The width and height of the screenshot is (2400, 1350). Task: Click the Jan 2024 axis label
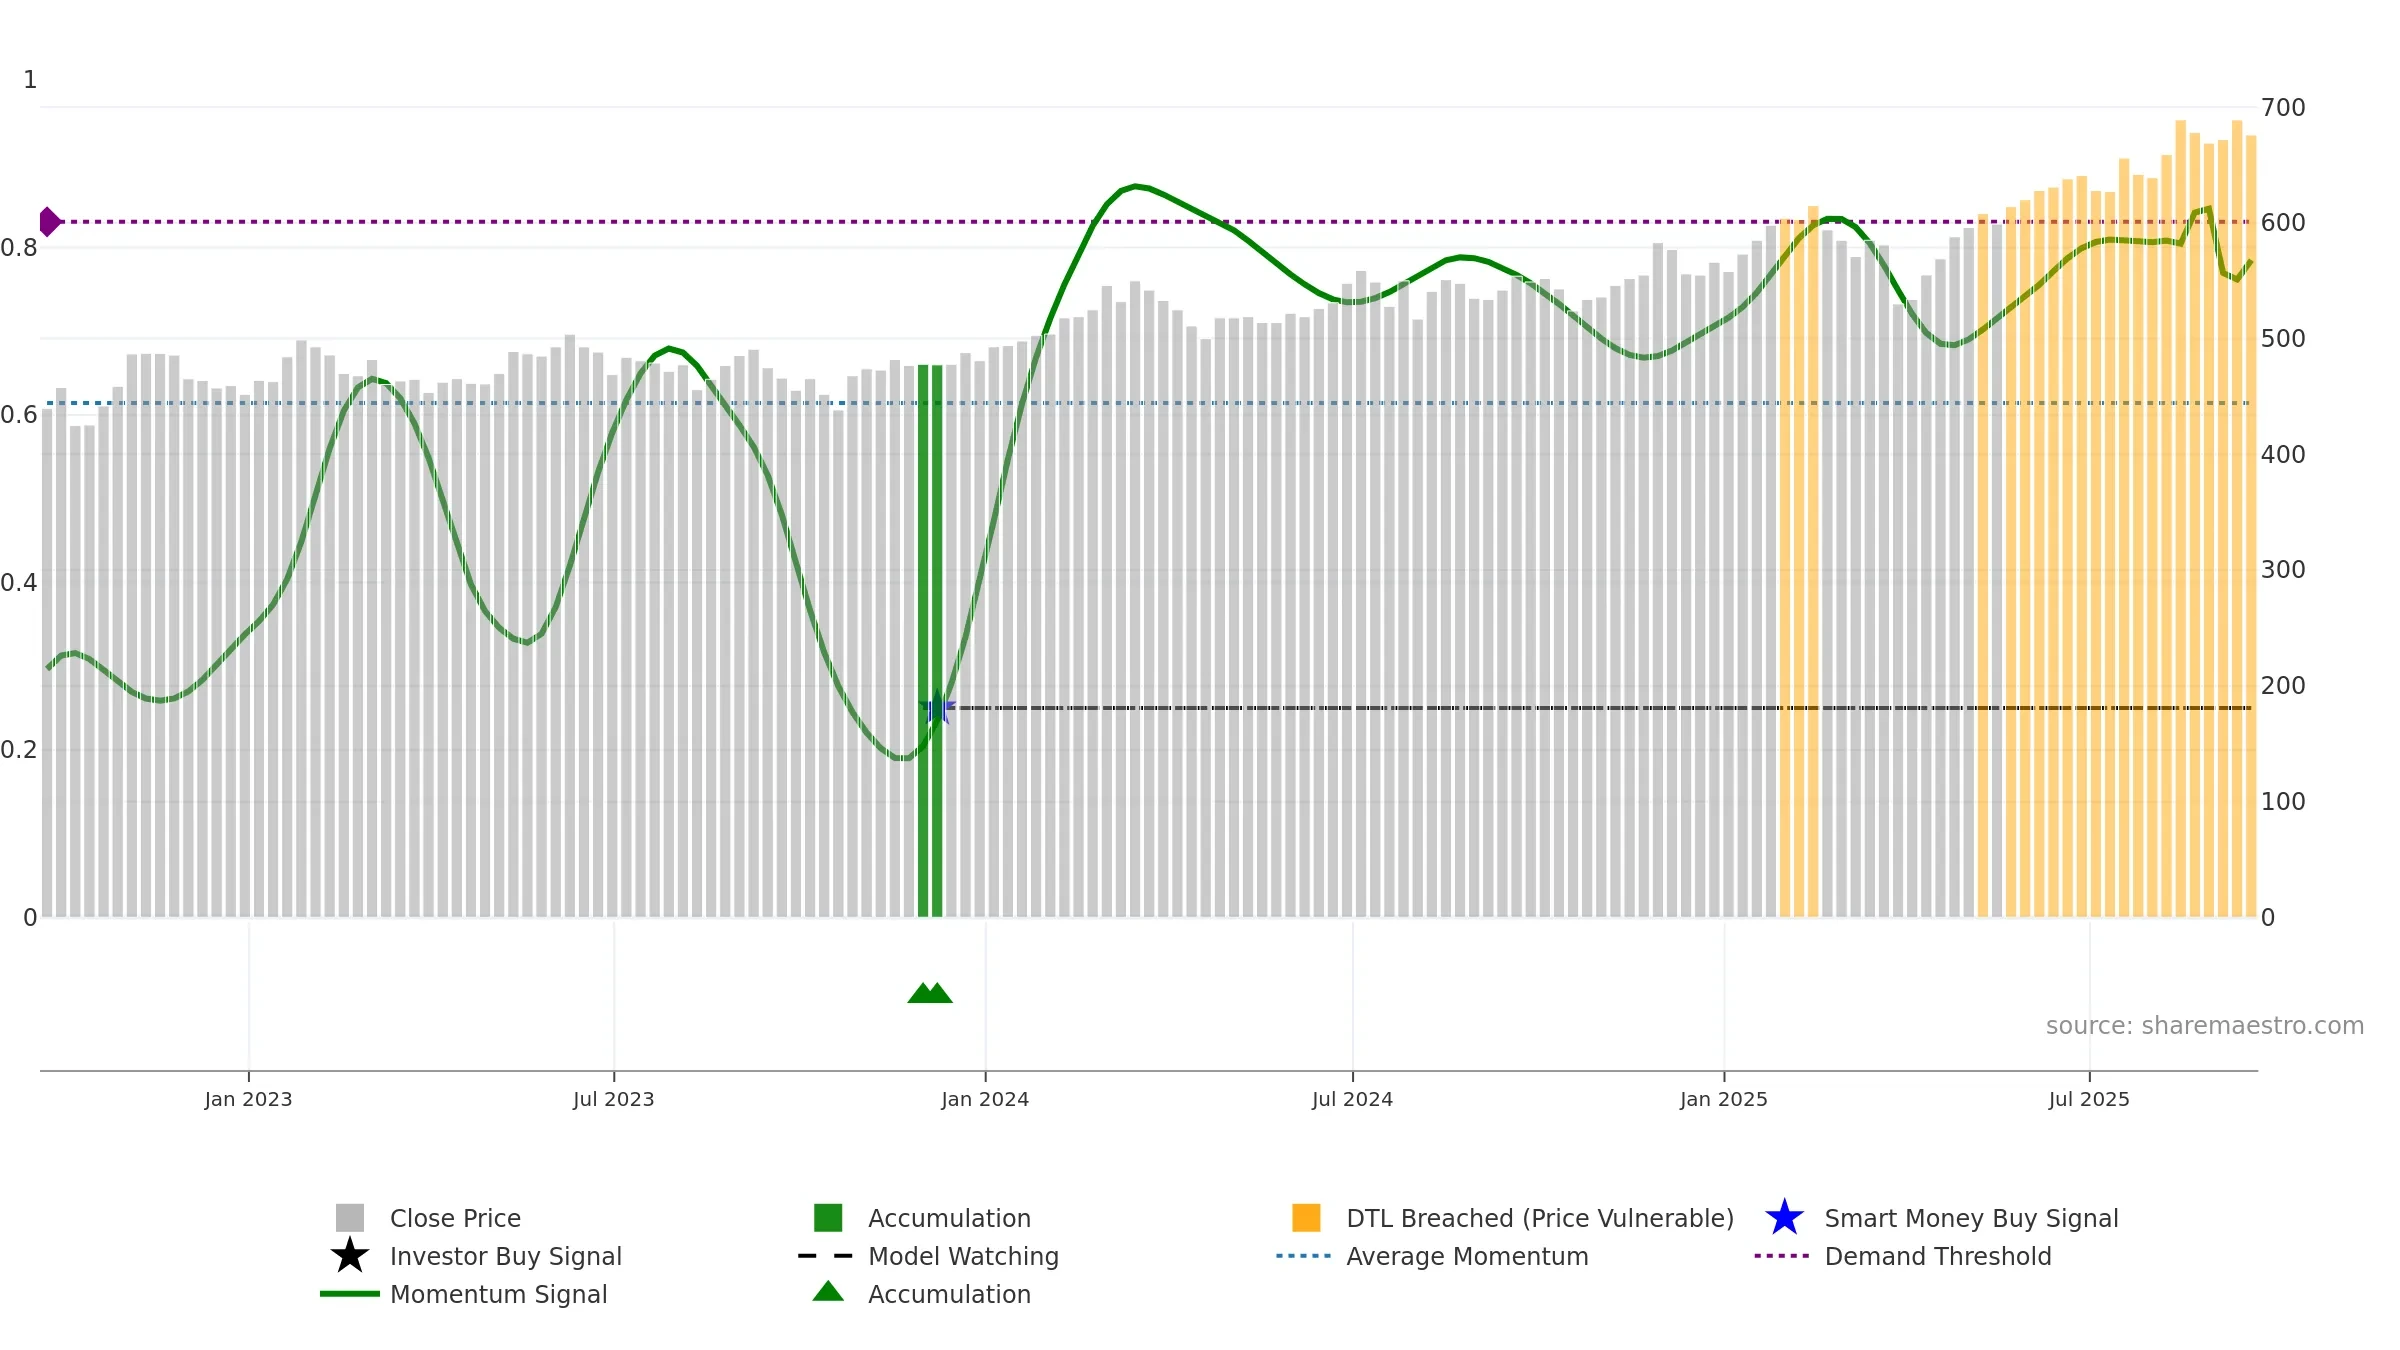point(985,1100)
